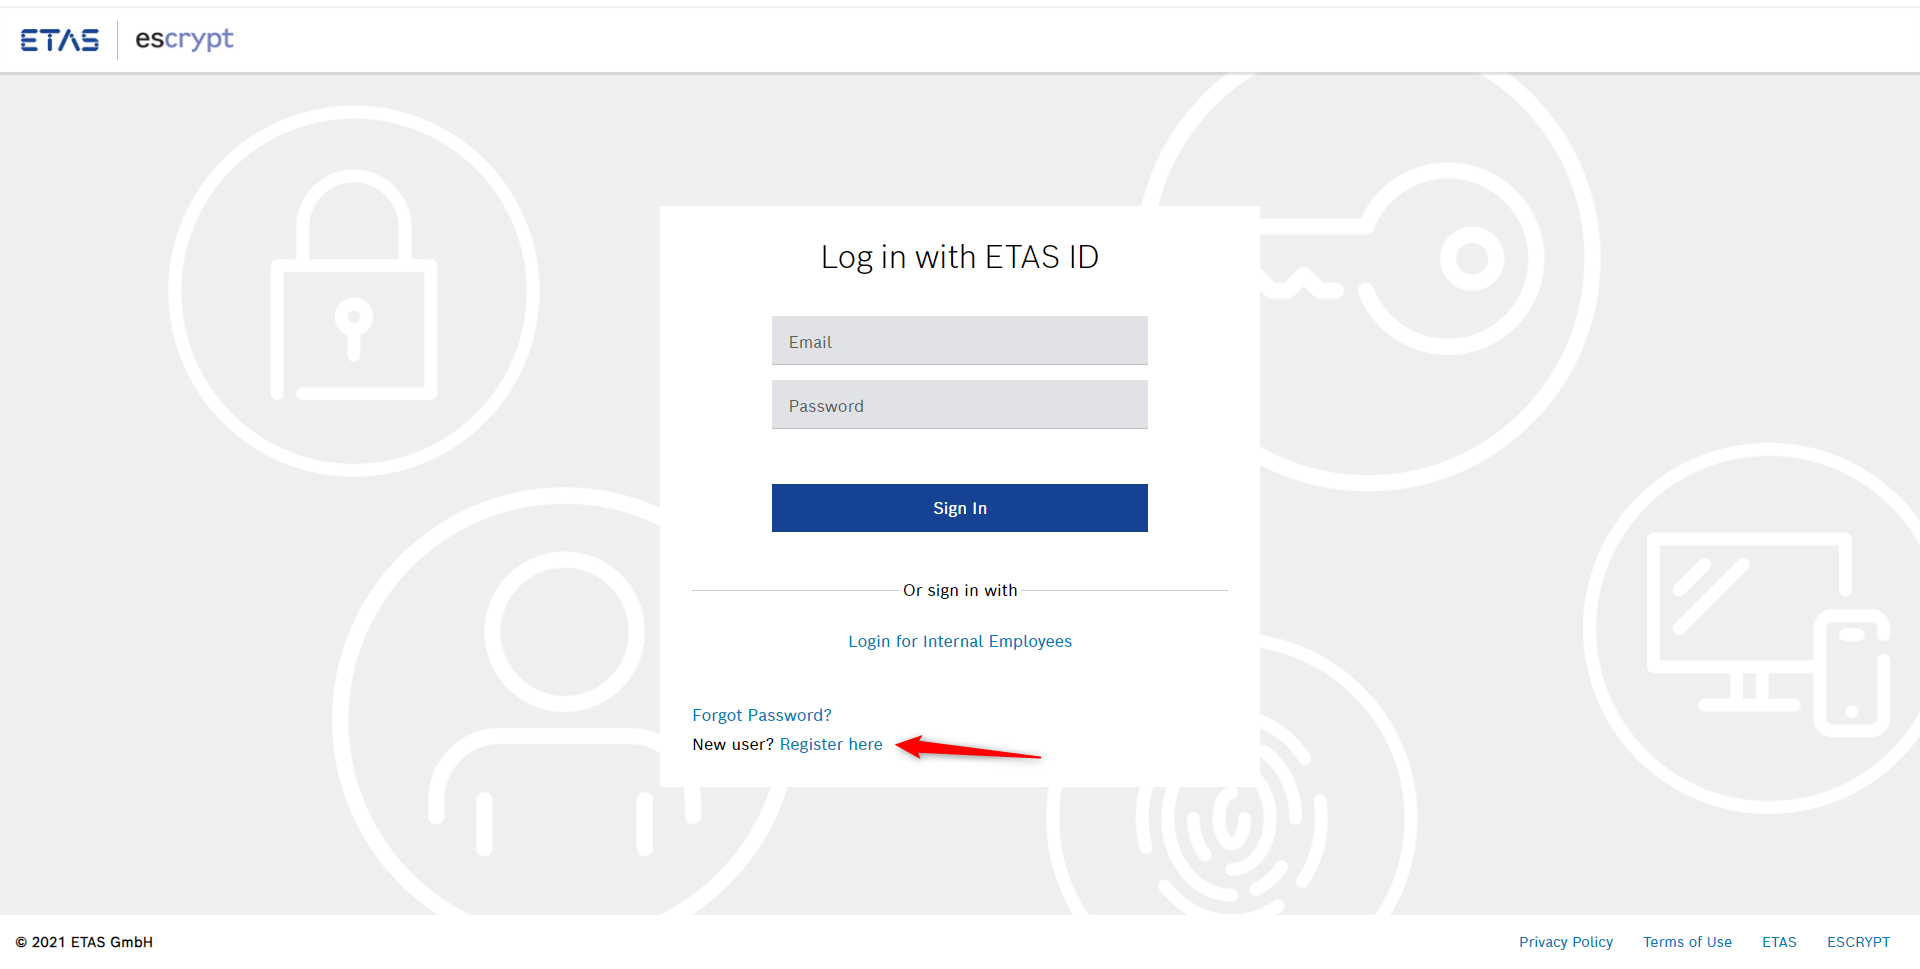Click the Register here link
This screenshot has width=1920, height=969.
(831, 744)
